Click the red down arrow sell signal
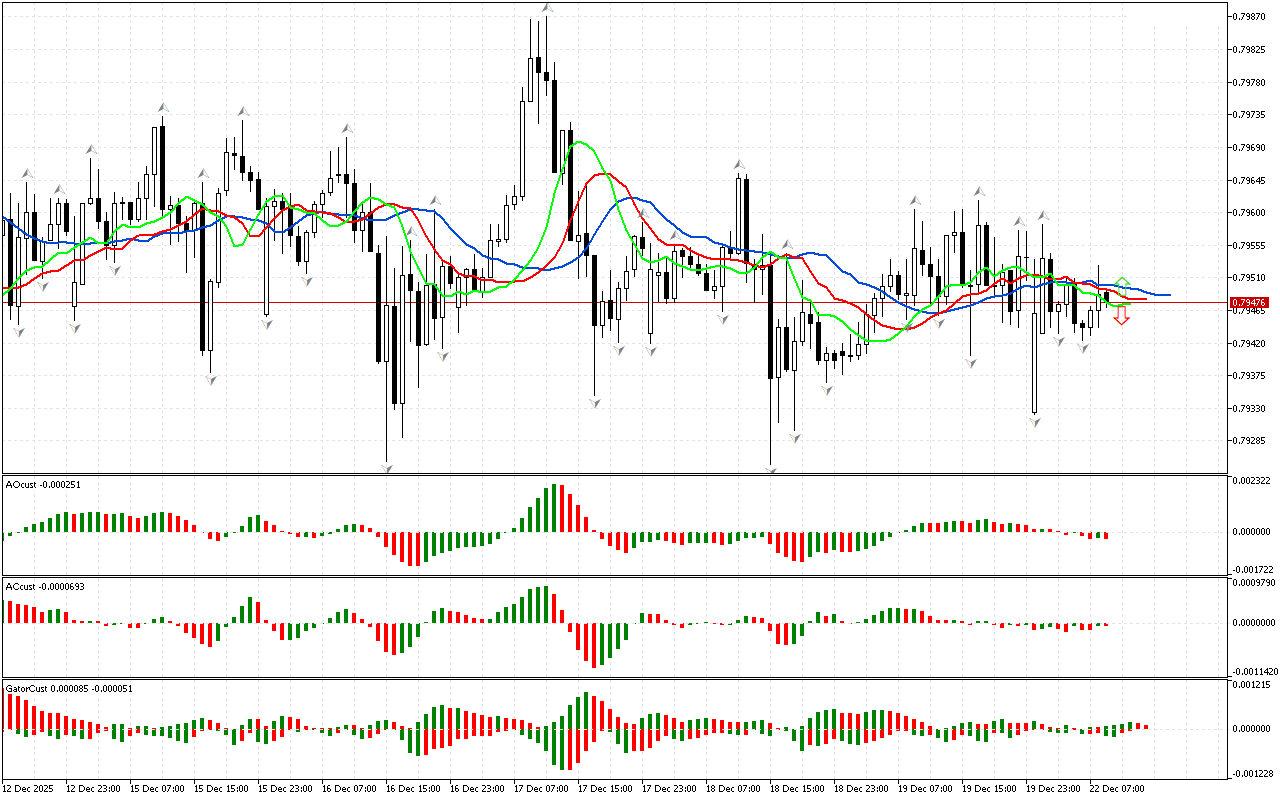The height and width of the screenshot is (800, 1280). [x=1122, y=316]
